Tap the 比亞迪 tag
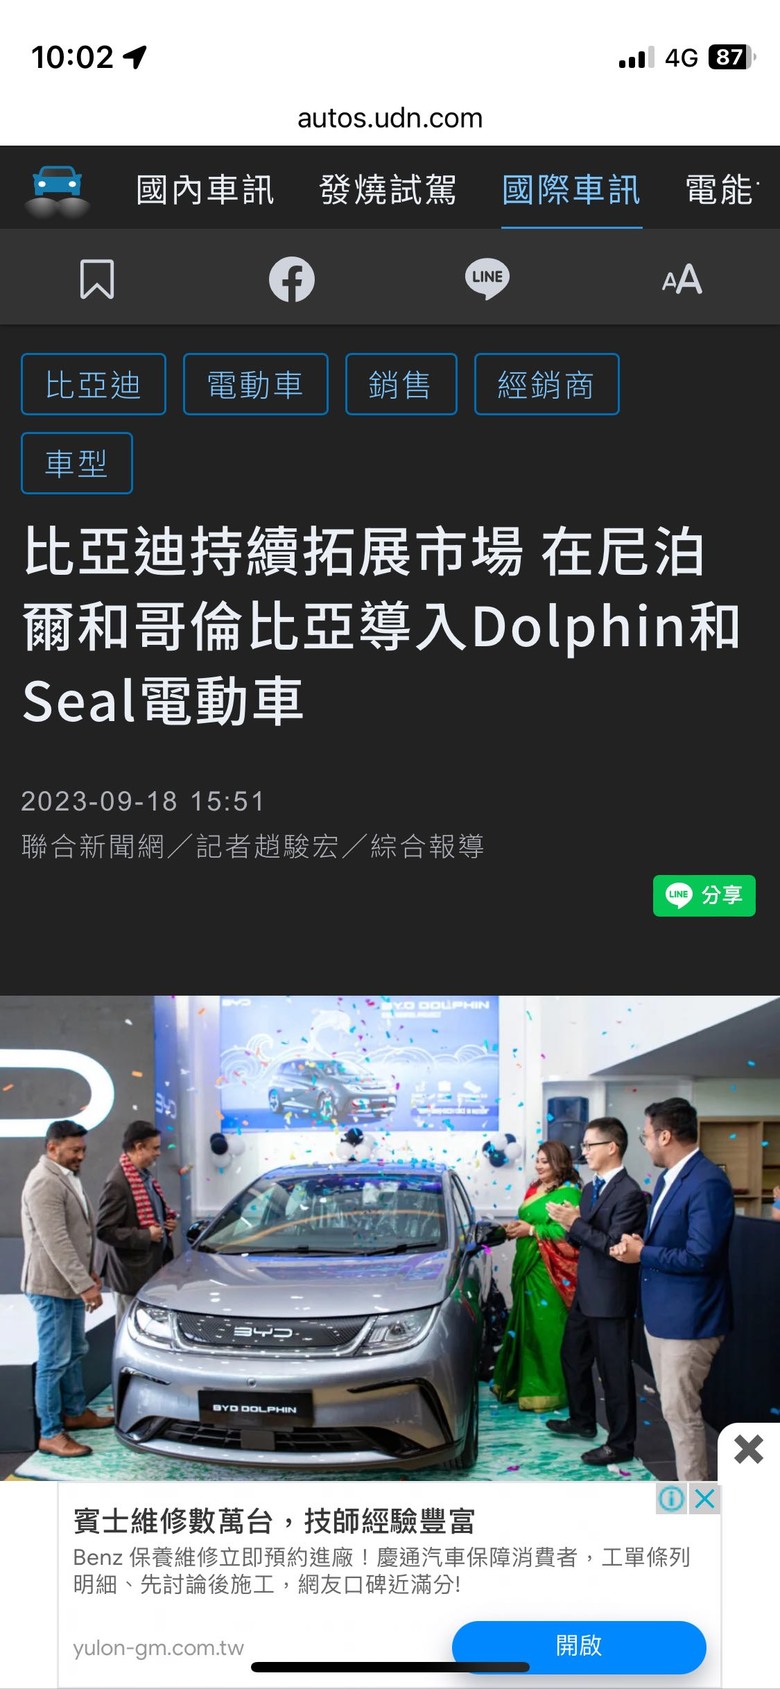 pyautogui.click(x=94, y=384)
